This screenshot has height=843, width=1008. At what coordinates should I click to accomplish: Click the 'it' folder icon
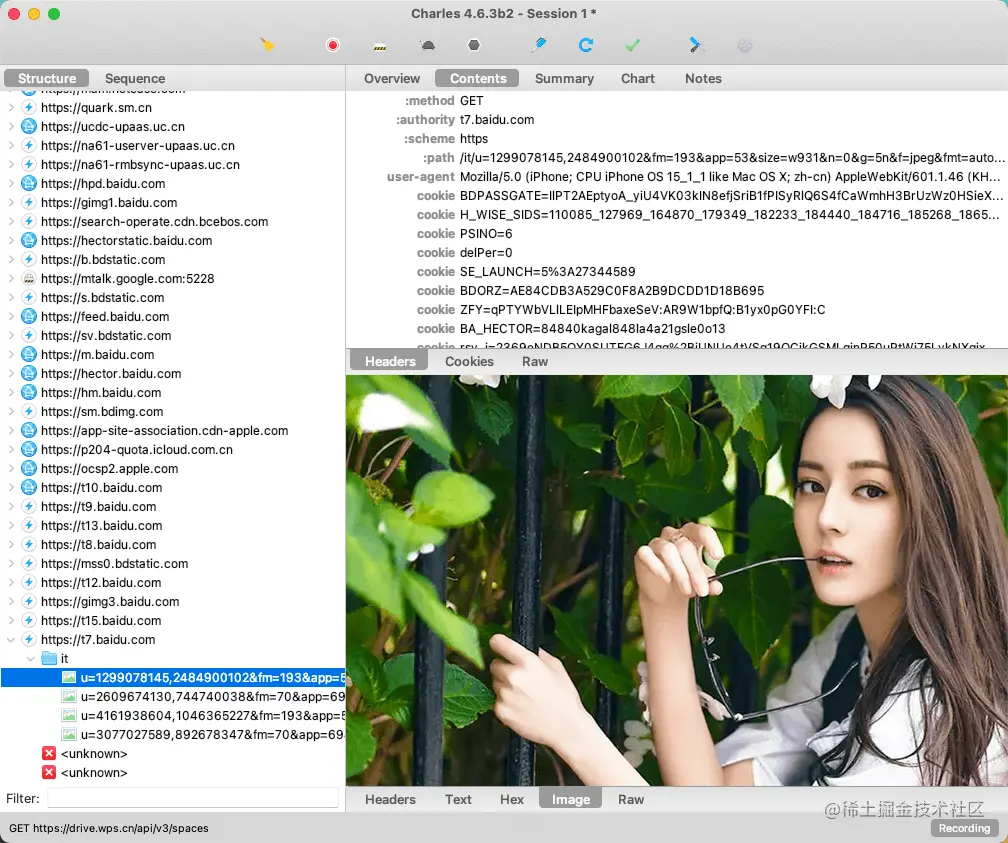[49, 658]
